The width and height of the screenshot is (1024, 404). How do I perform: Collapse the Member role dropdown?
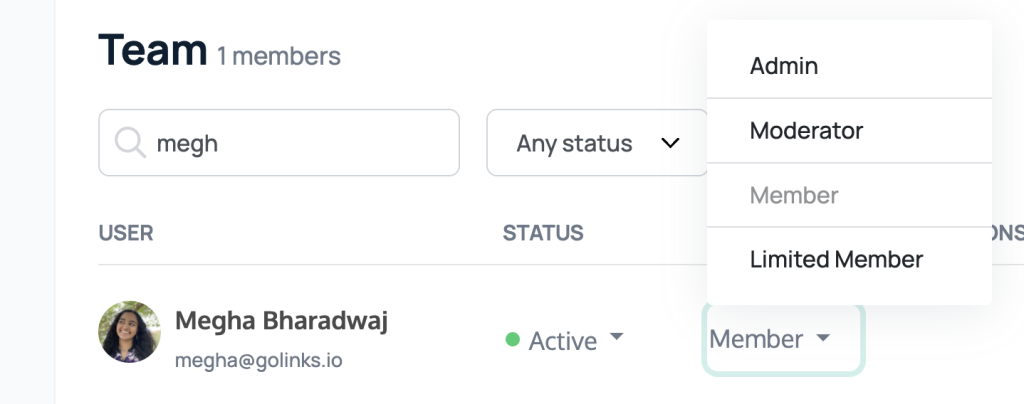point(783,339)
